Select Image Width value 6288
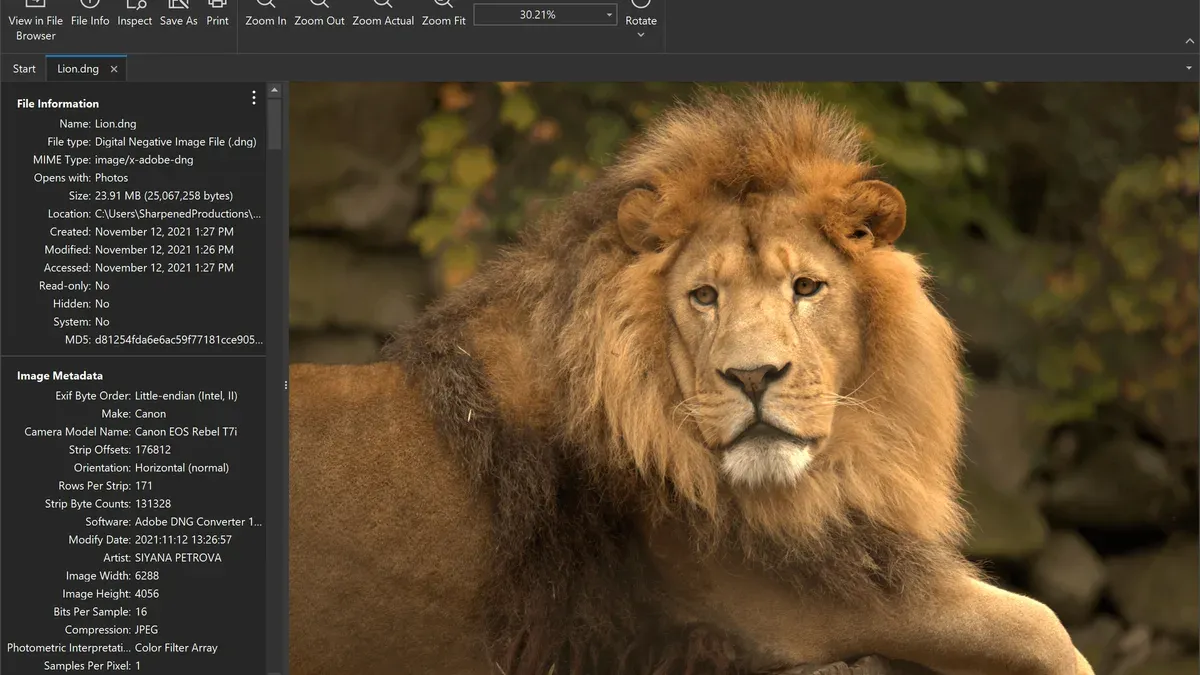Image resolution: width=1200 pixels, height=675 pixels. pos(147,576)
